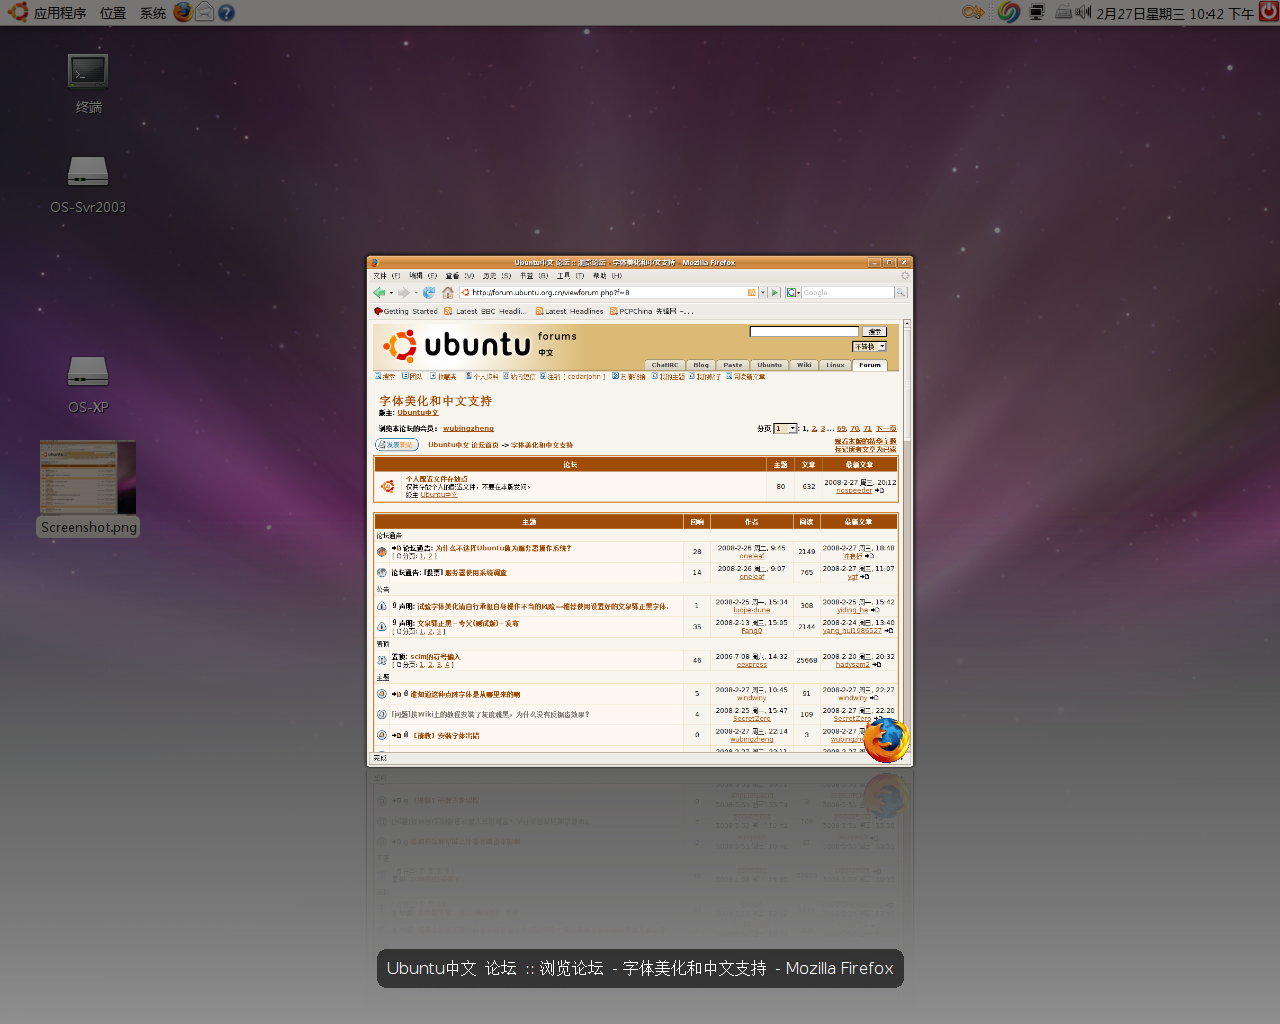Open the Latest BBC Headlines bookmark feed

pos(485,311)
